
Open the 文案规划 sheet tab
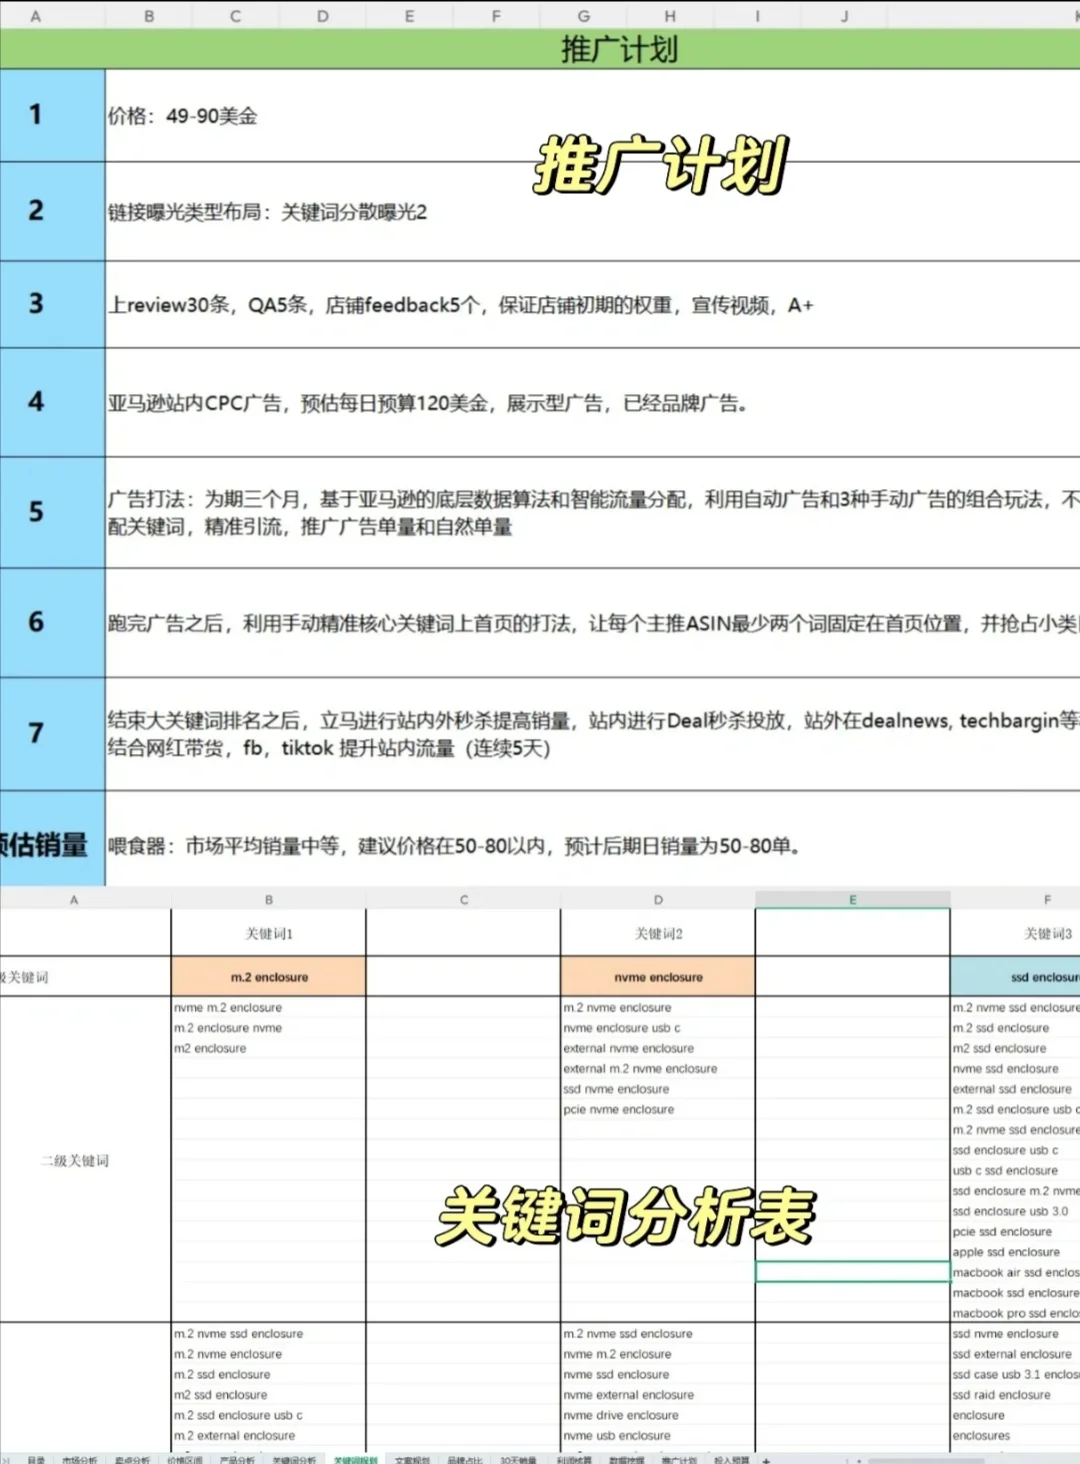(412, 1460)
